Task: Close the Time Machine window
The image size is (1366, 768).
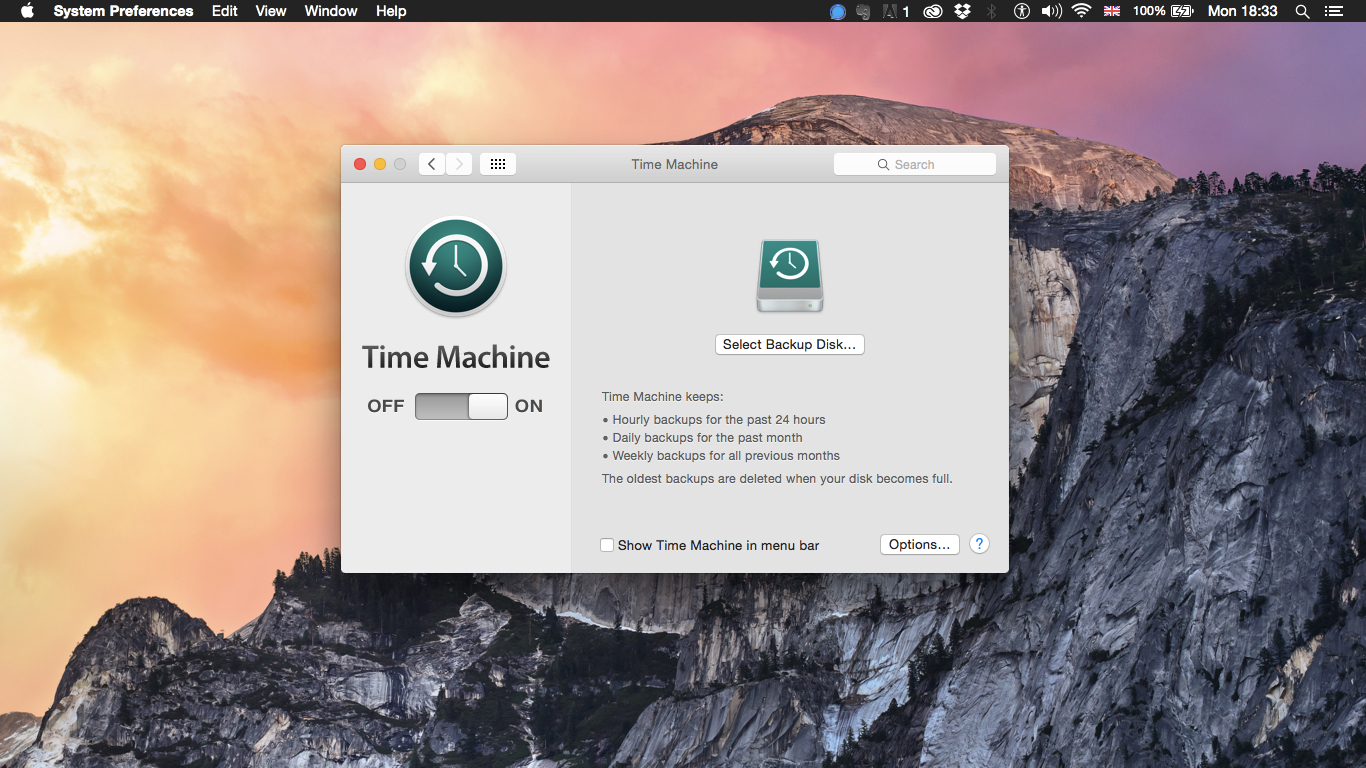Action: [x=360, y=164]
